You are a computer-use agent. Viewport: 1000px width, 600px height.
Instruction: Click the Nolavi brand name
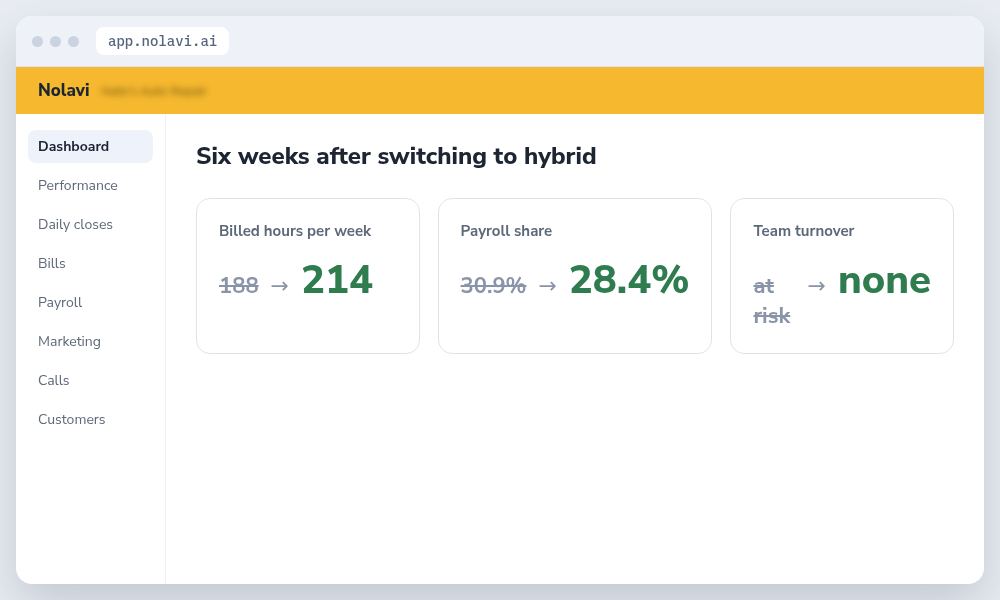point(64,90)
